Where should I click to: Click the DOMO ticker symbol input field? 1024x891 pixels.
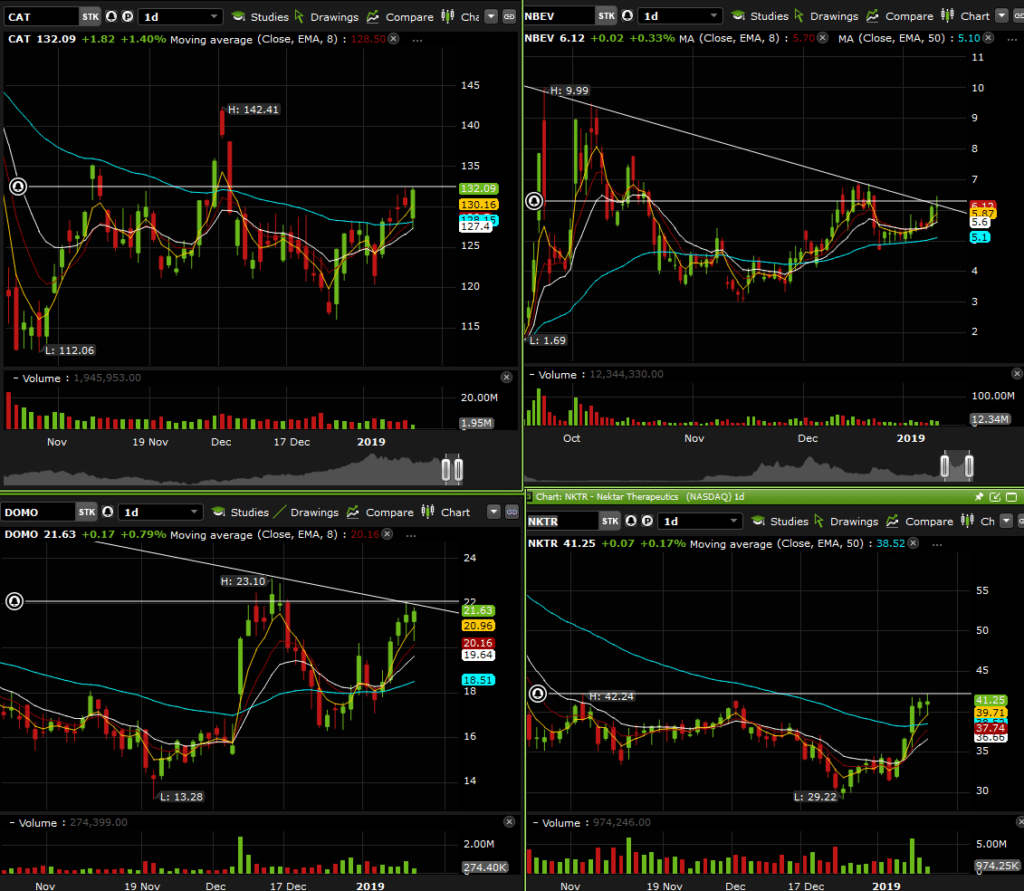tap(38, 511)
